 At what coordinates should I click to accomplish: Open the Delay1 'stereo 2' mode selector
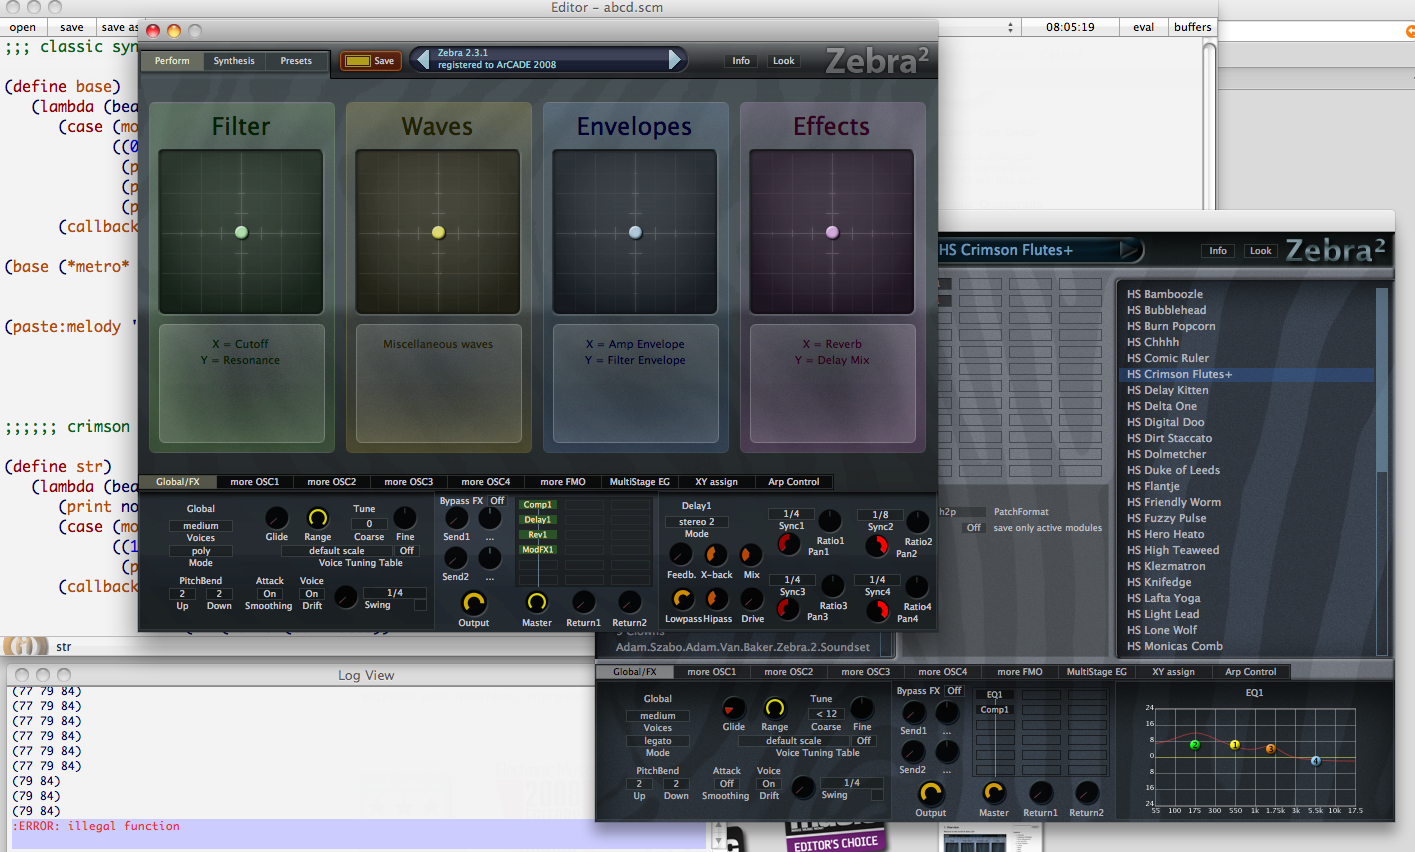697,522
